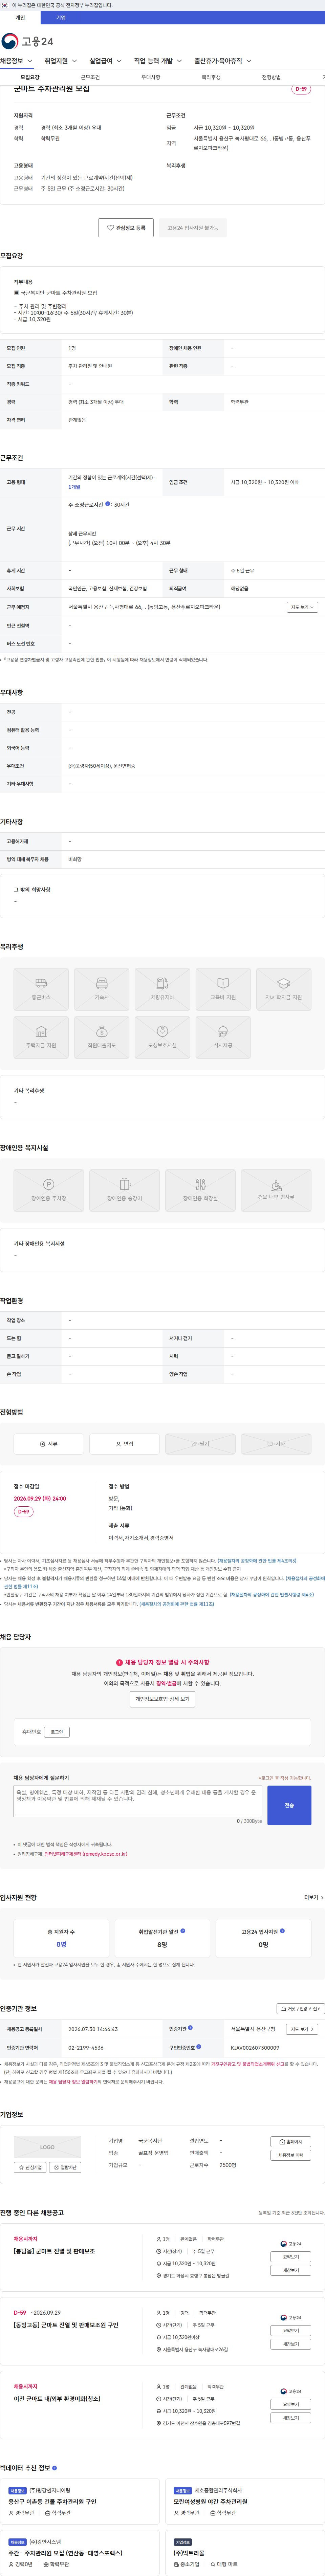Open 지도 보기 dropdown for 근무 예정지
The height and width of the screenshot is (2576, 325).
(x=302, y=607)
